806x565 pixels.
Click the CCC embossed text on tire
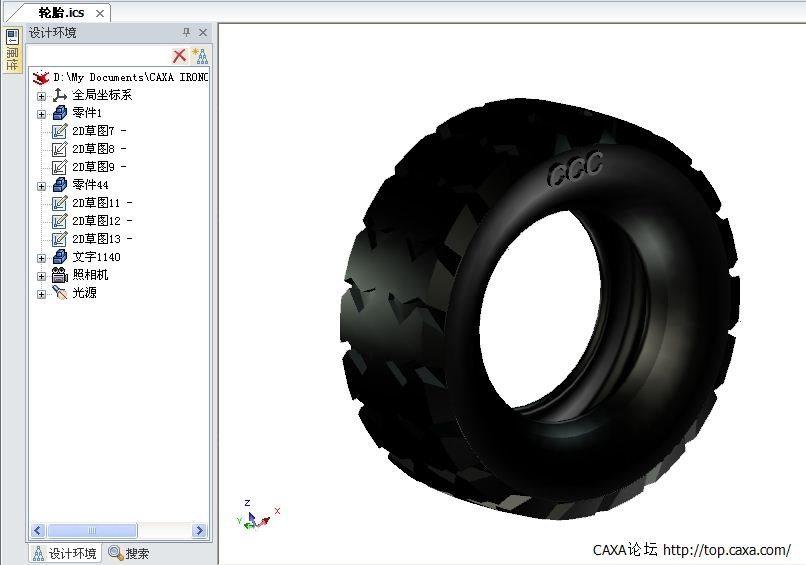[575, 168]
